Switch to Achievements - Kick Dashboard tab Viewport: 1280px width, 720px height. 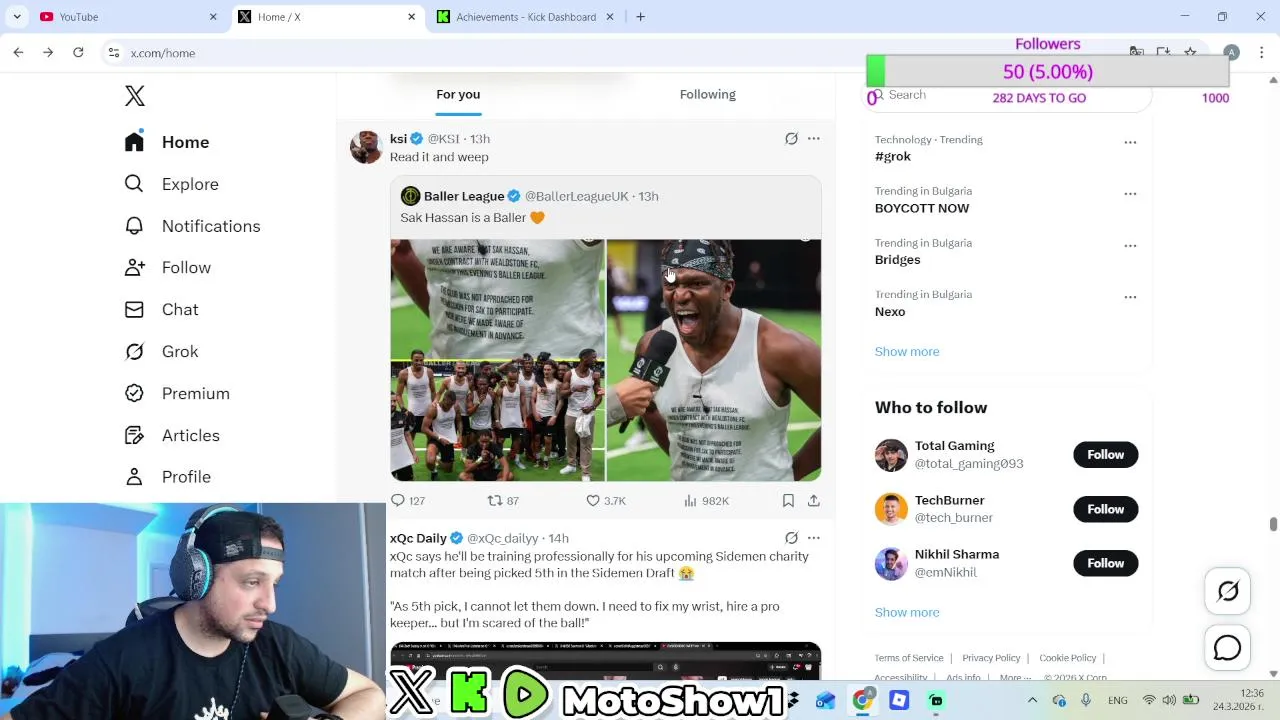pos(526,17)
